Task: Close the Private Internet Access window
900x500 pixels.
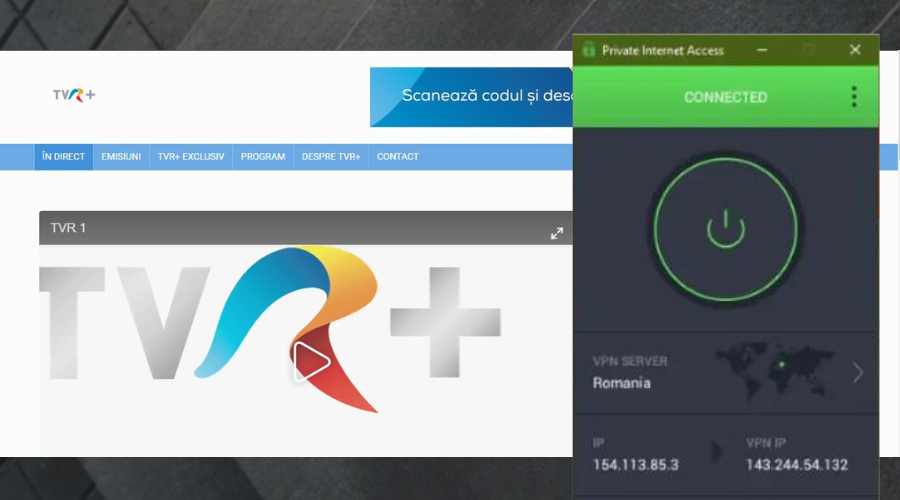Action: [x=855, y=50]
